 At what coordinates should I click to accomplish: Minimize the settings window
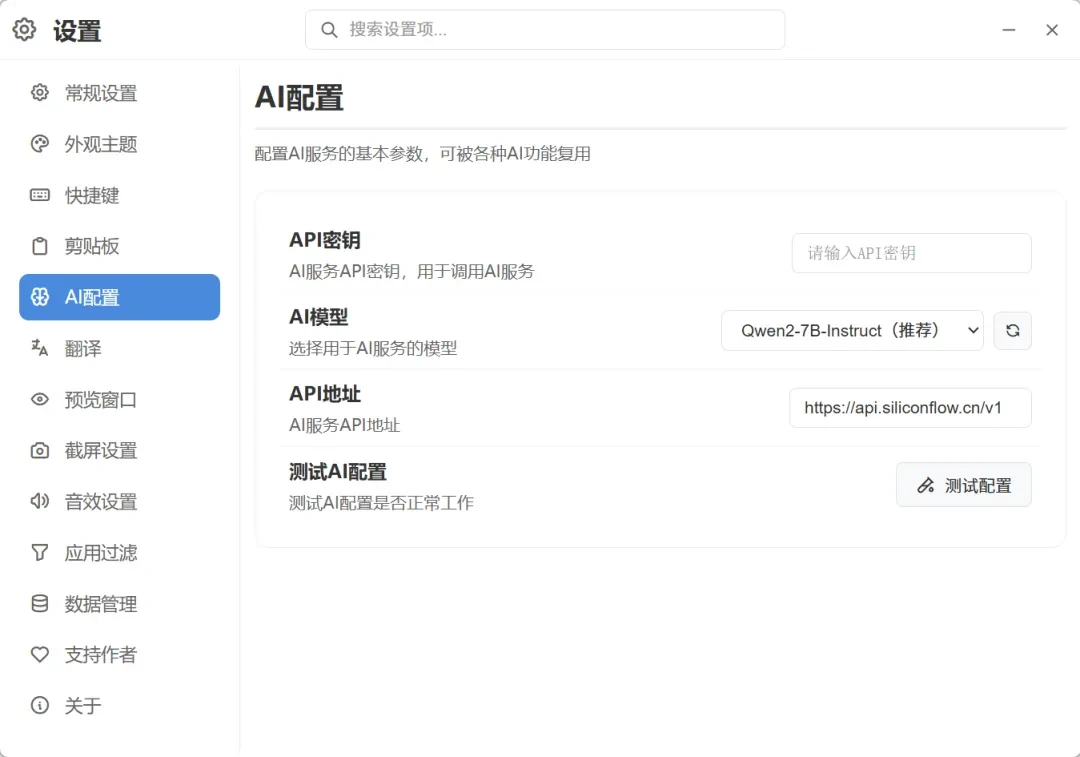click(1008, 30)
